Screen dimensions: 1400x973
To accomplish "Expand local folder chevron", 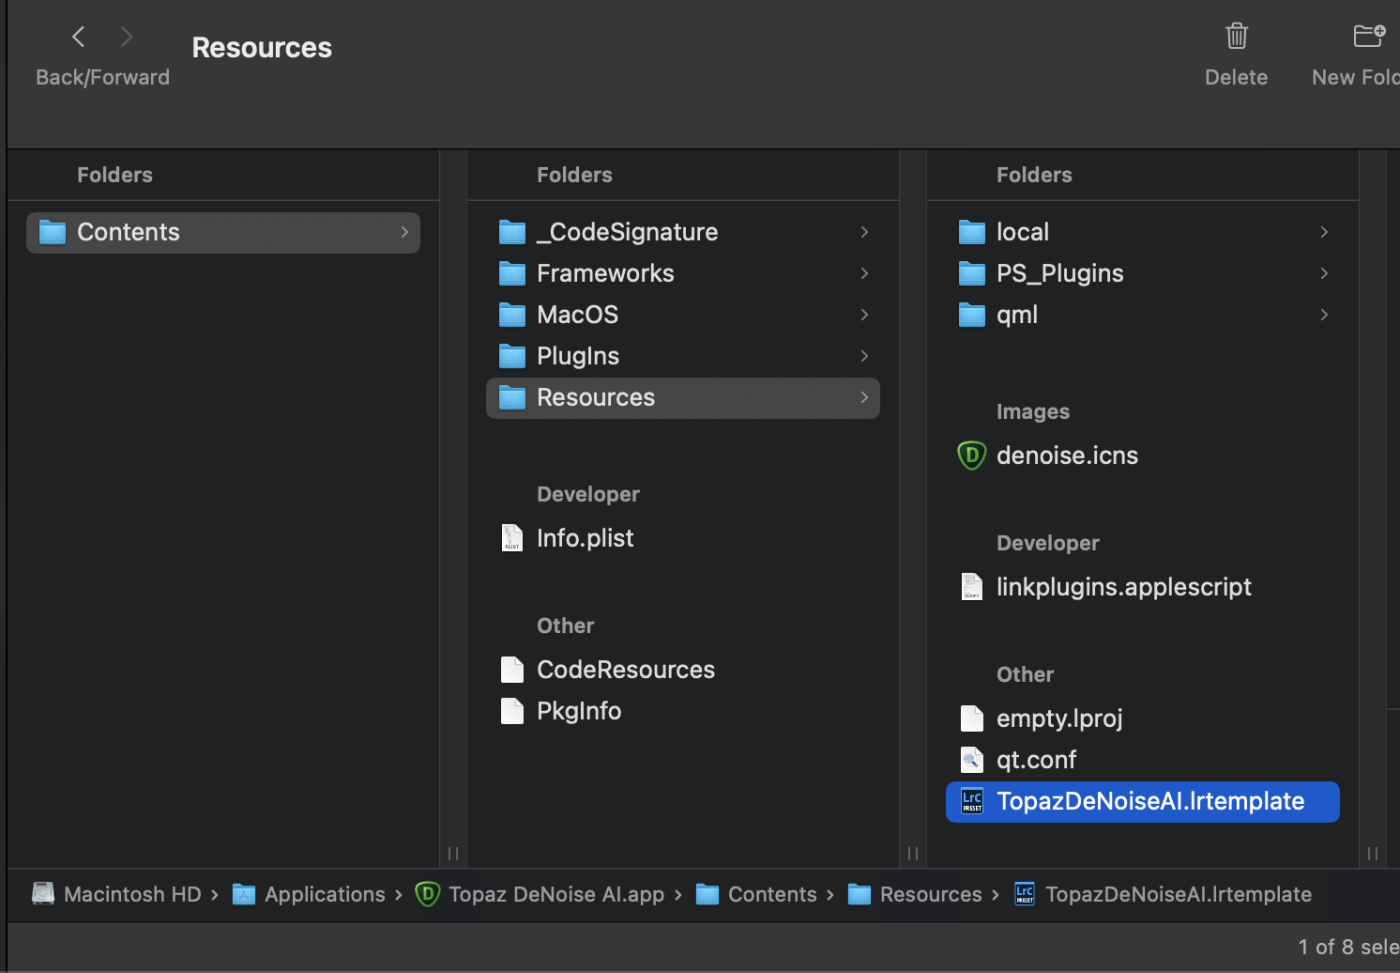I will coord(1324,232).
